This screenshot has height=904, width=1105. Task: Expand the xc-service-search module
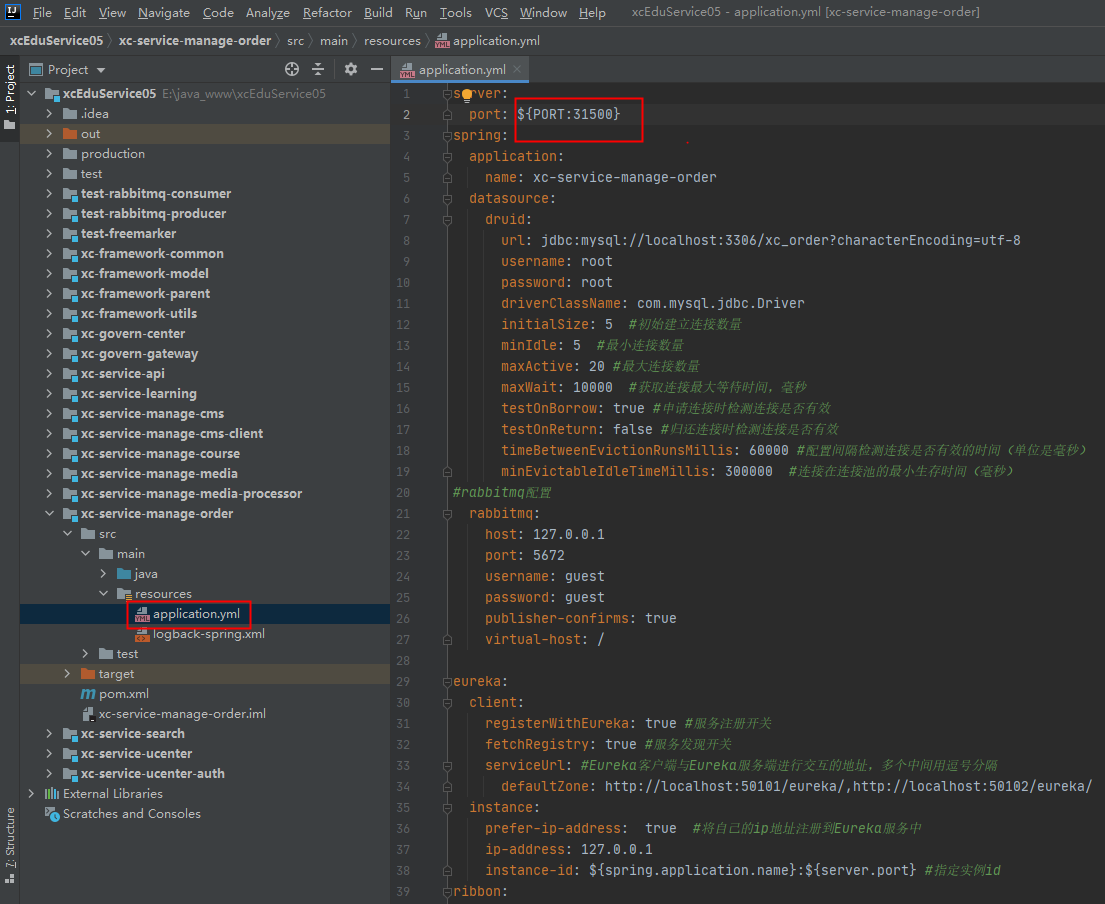coord(49,733)
